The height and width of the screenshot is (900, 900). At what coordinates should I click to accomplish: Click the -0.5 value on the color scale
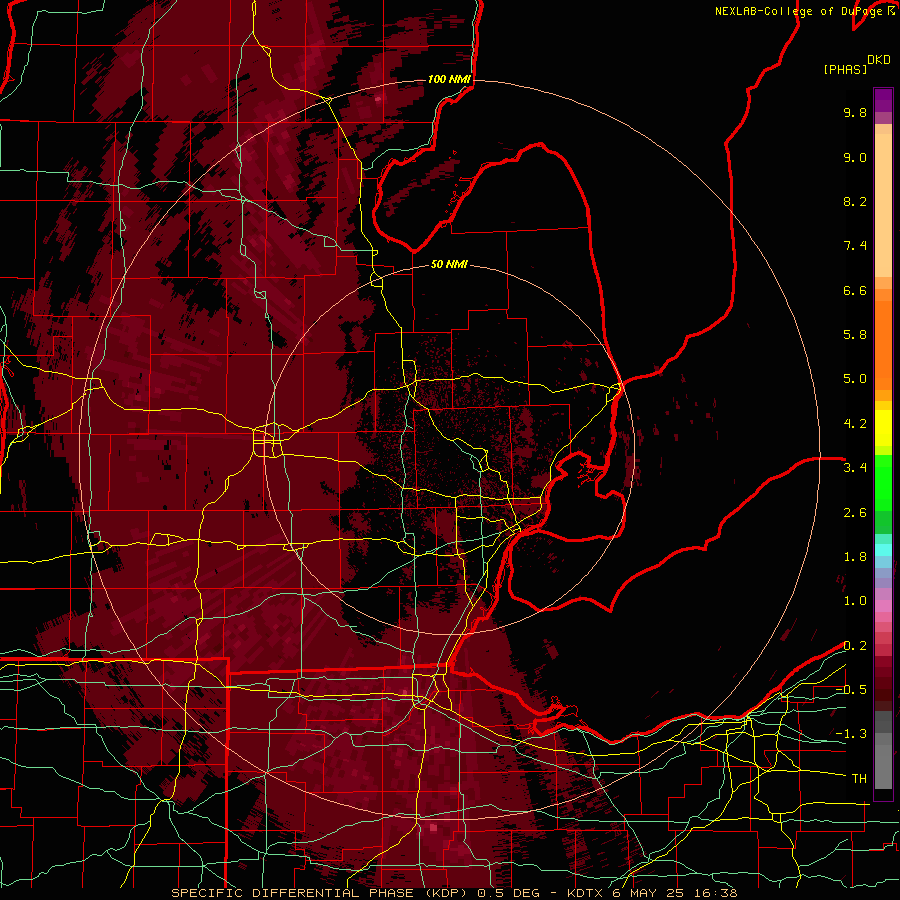(851, 690)
